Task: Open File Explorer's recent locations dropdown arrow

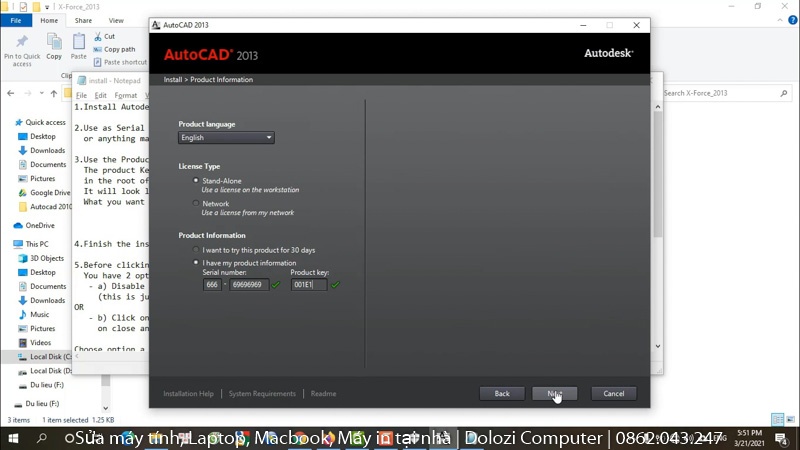Action: [44, 93]
